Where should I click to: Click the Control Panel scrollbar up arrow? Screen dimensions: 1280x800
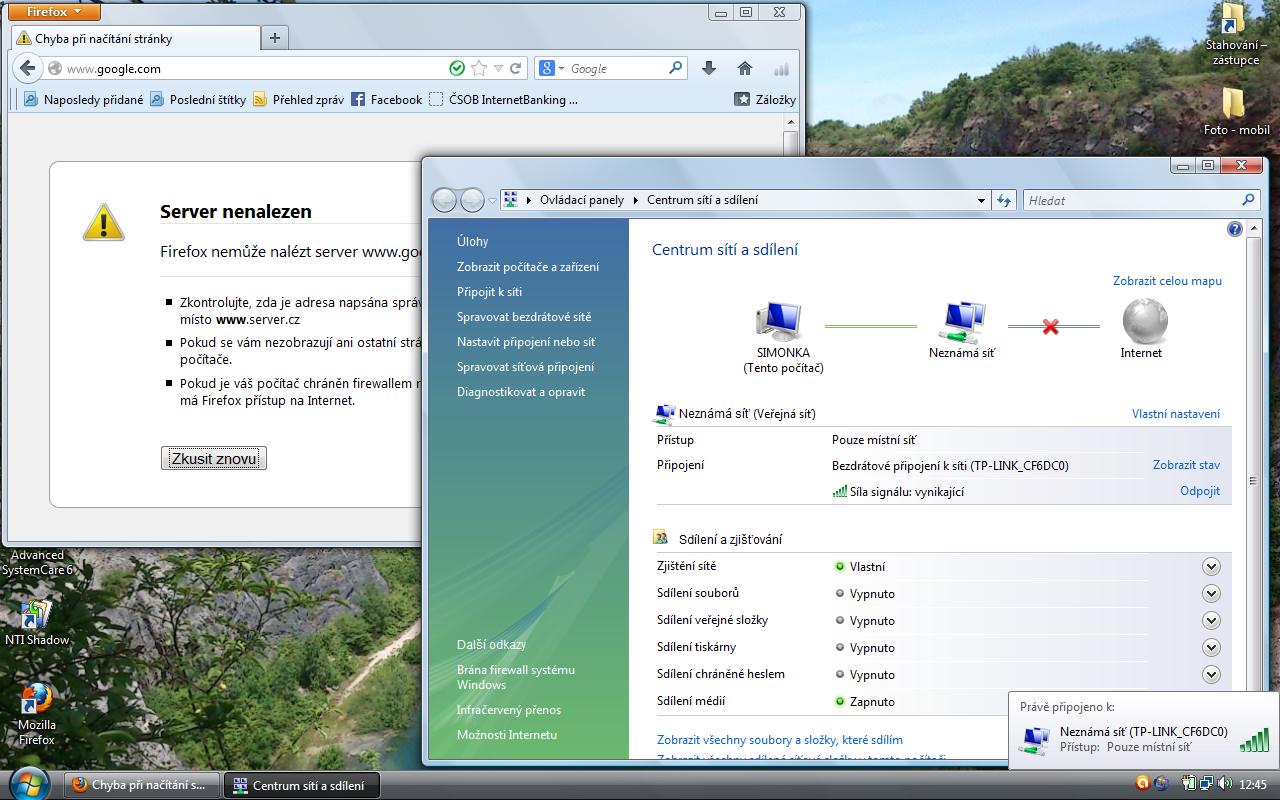click(x=1253, y=228)
